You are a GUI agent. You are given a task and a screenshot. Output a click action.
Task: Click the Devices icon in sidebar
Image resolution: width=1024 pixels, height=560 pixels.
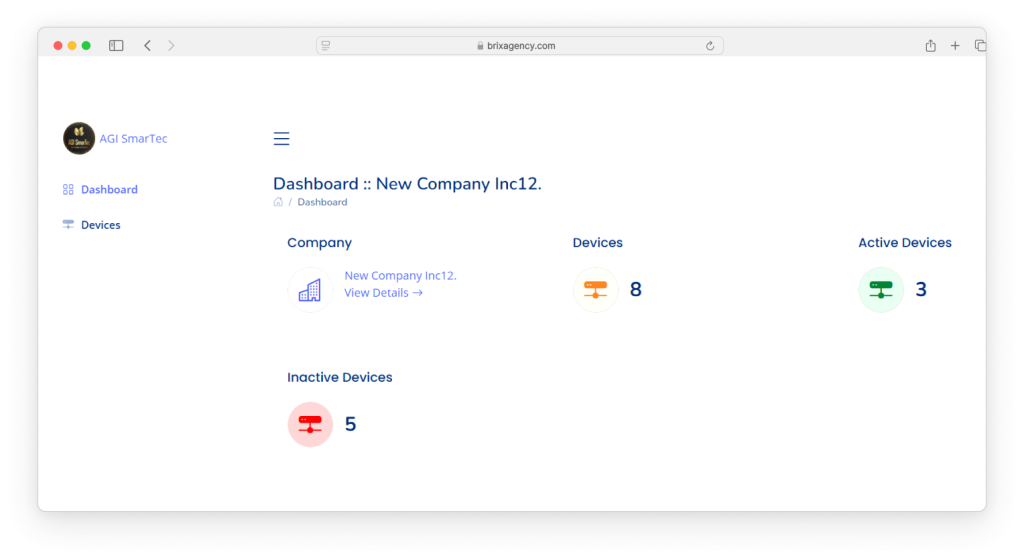tap(68, 225)
